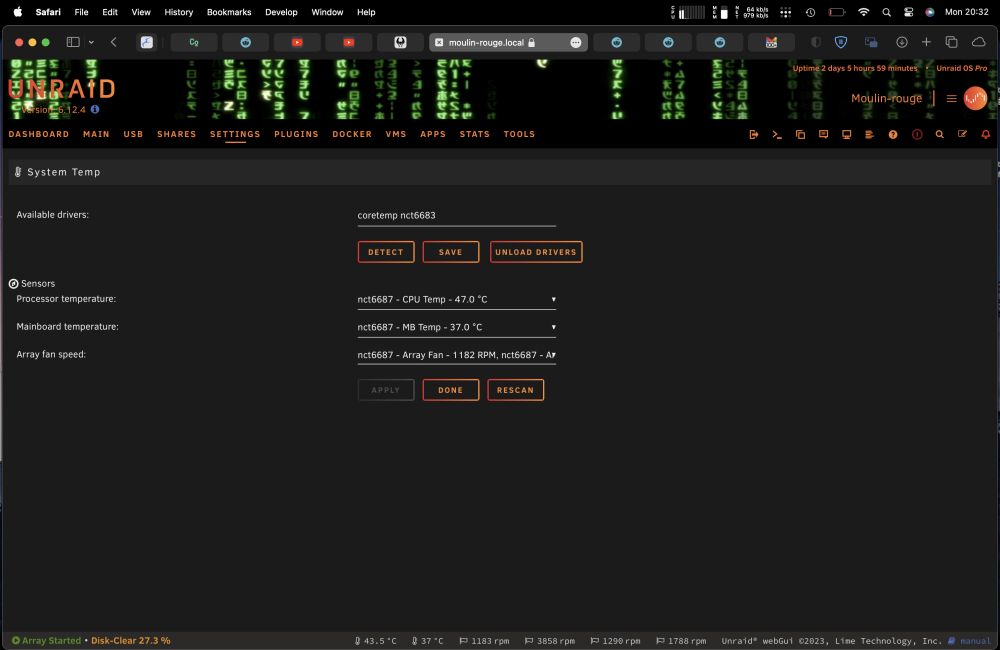Screen dimensions: 1000x650
Task: Click the info icon next to version 6.12.4
Action: (95, 109)
